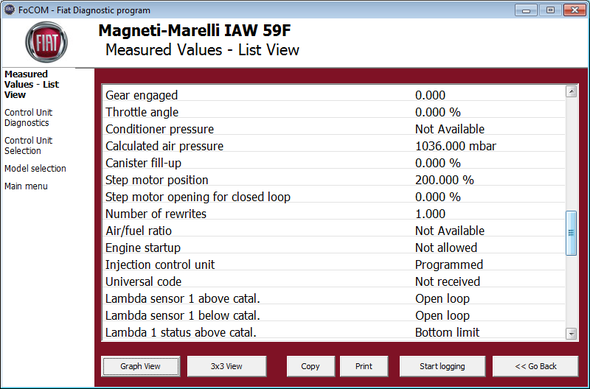
Task: Open Measured Values - List View sidebar item
Action: pos(32,84)
